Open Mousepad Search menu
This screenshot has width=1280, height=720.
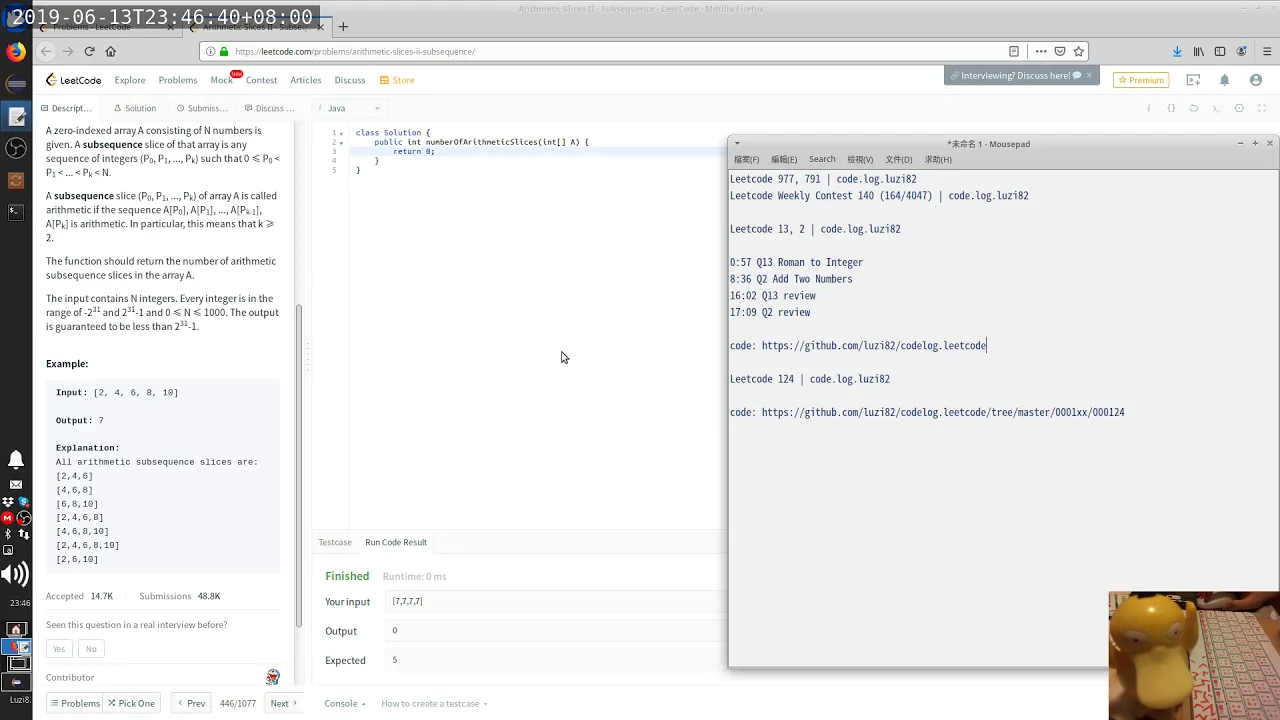click(x=822, y=159)
